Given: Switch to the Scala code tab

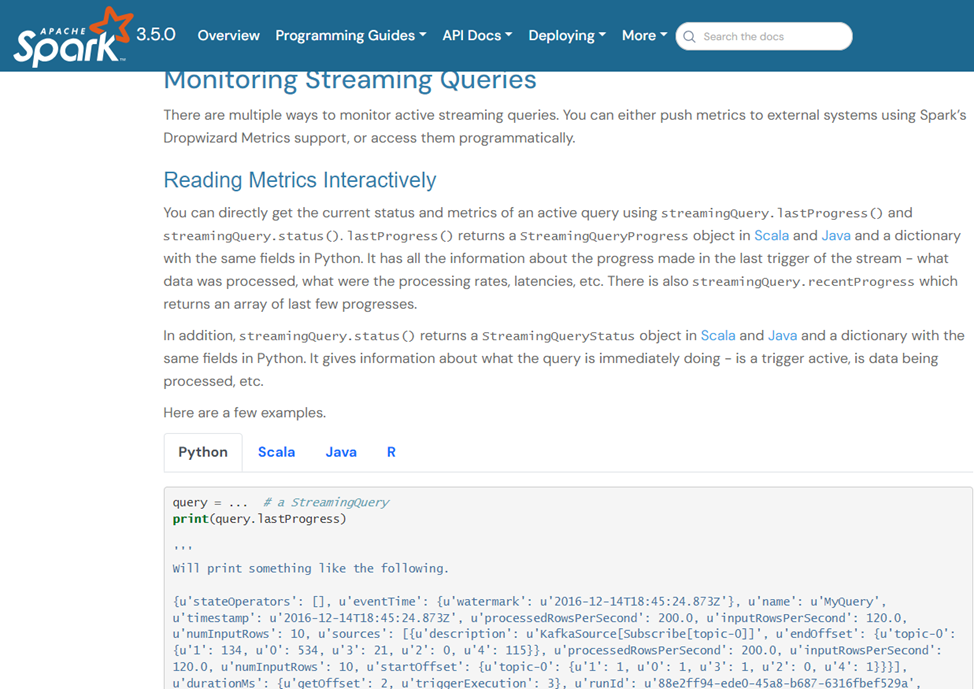Looking at the screenshot, I should tap(276, 452).
